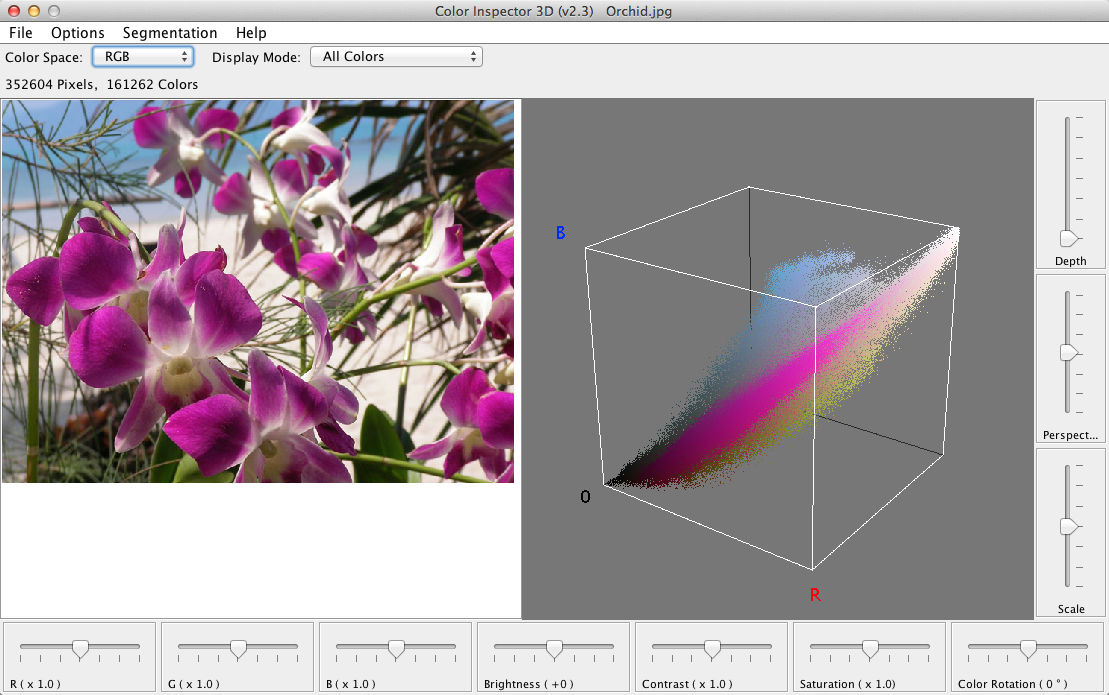Open the Segmentation menu
The width and height of the screenshot is (1109, 695).
[x=170, y=33]
